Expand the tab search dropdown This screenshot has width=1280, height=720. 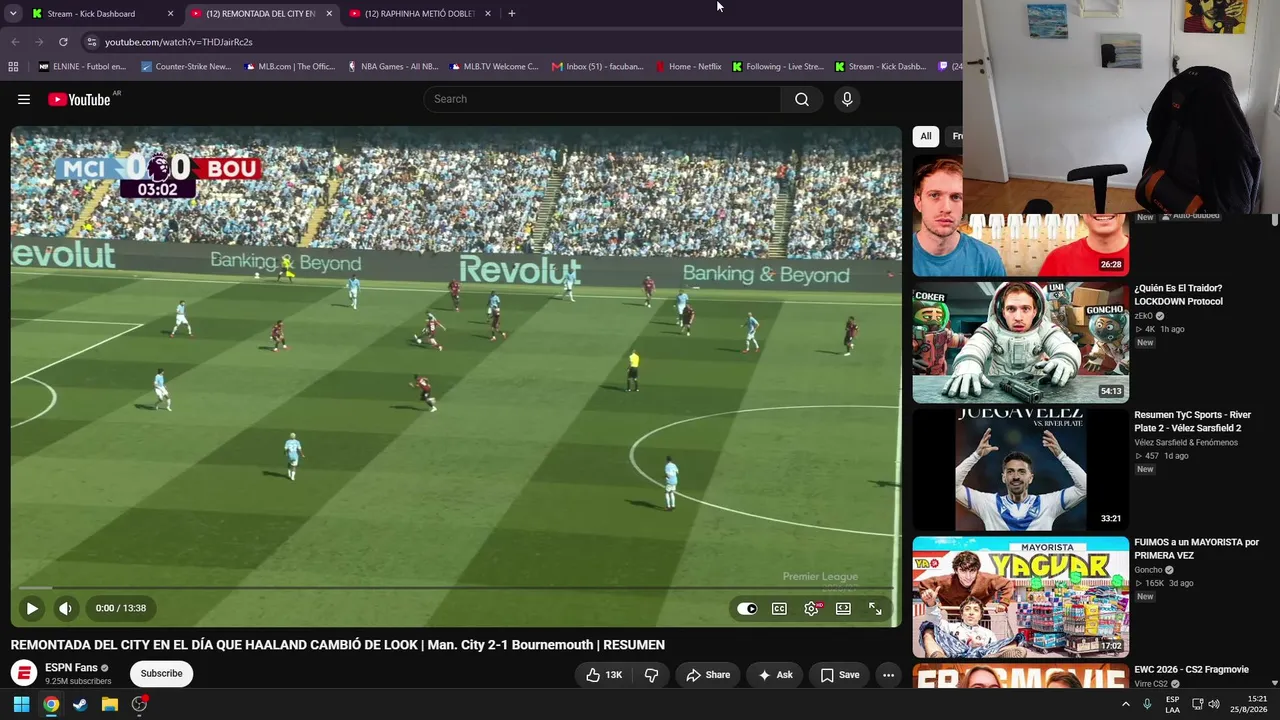[x=12, y=14]
